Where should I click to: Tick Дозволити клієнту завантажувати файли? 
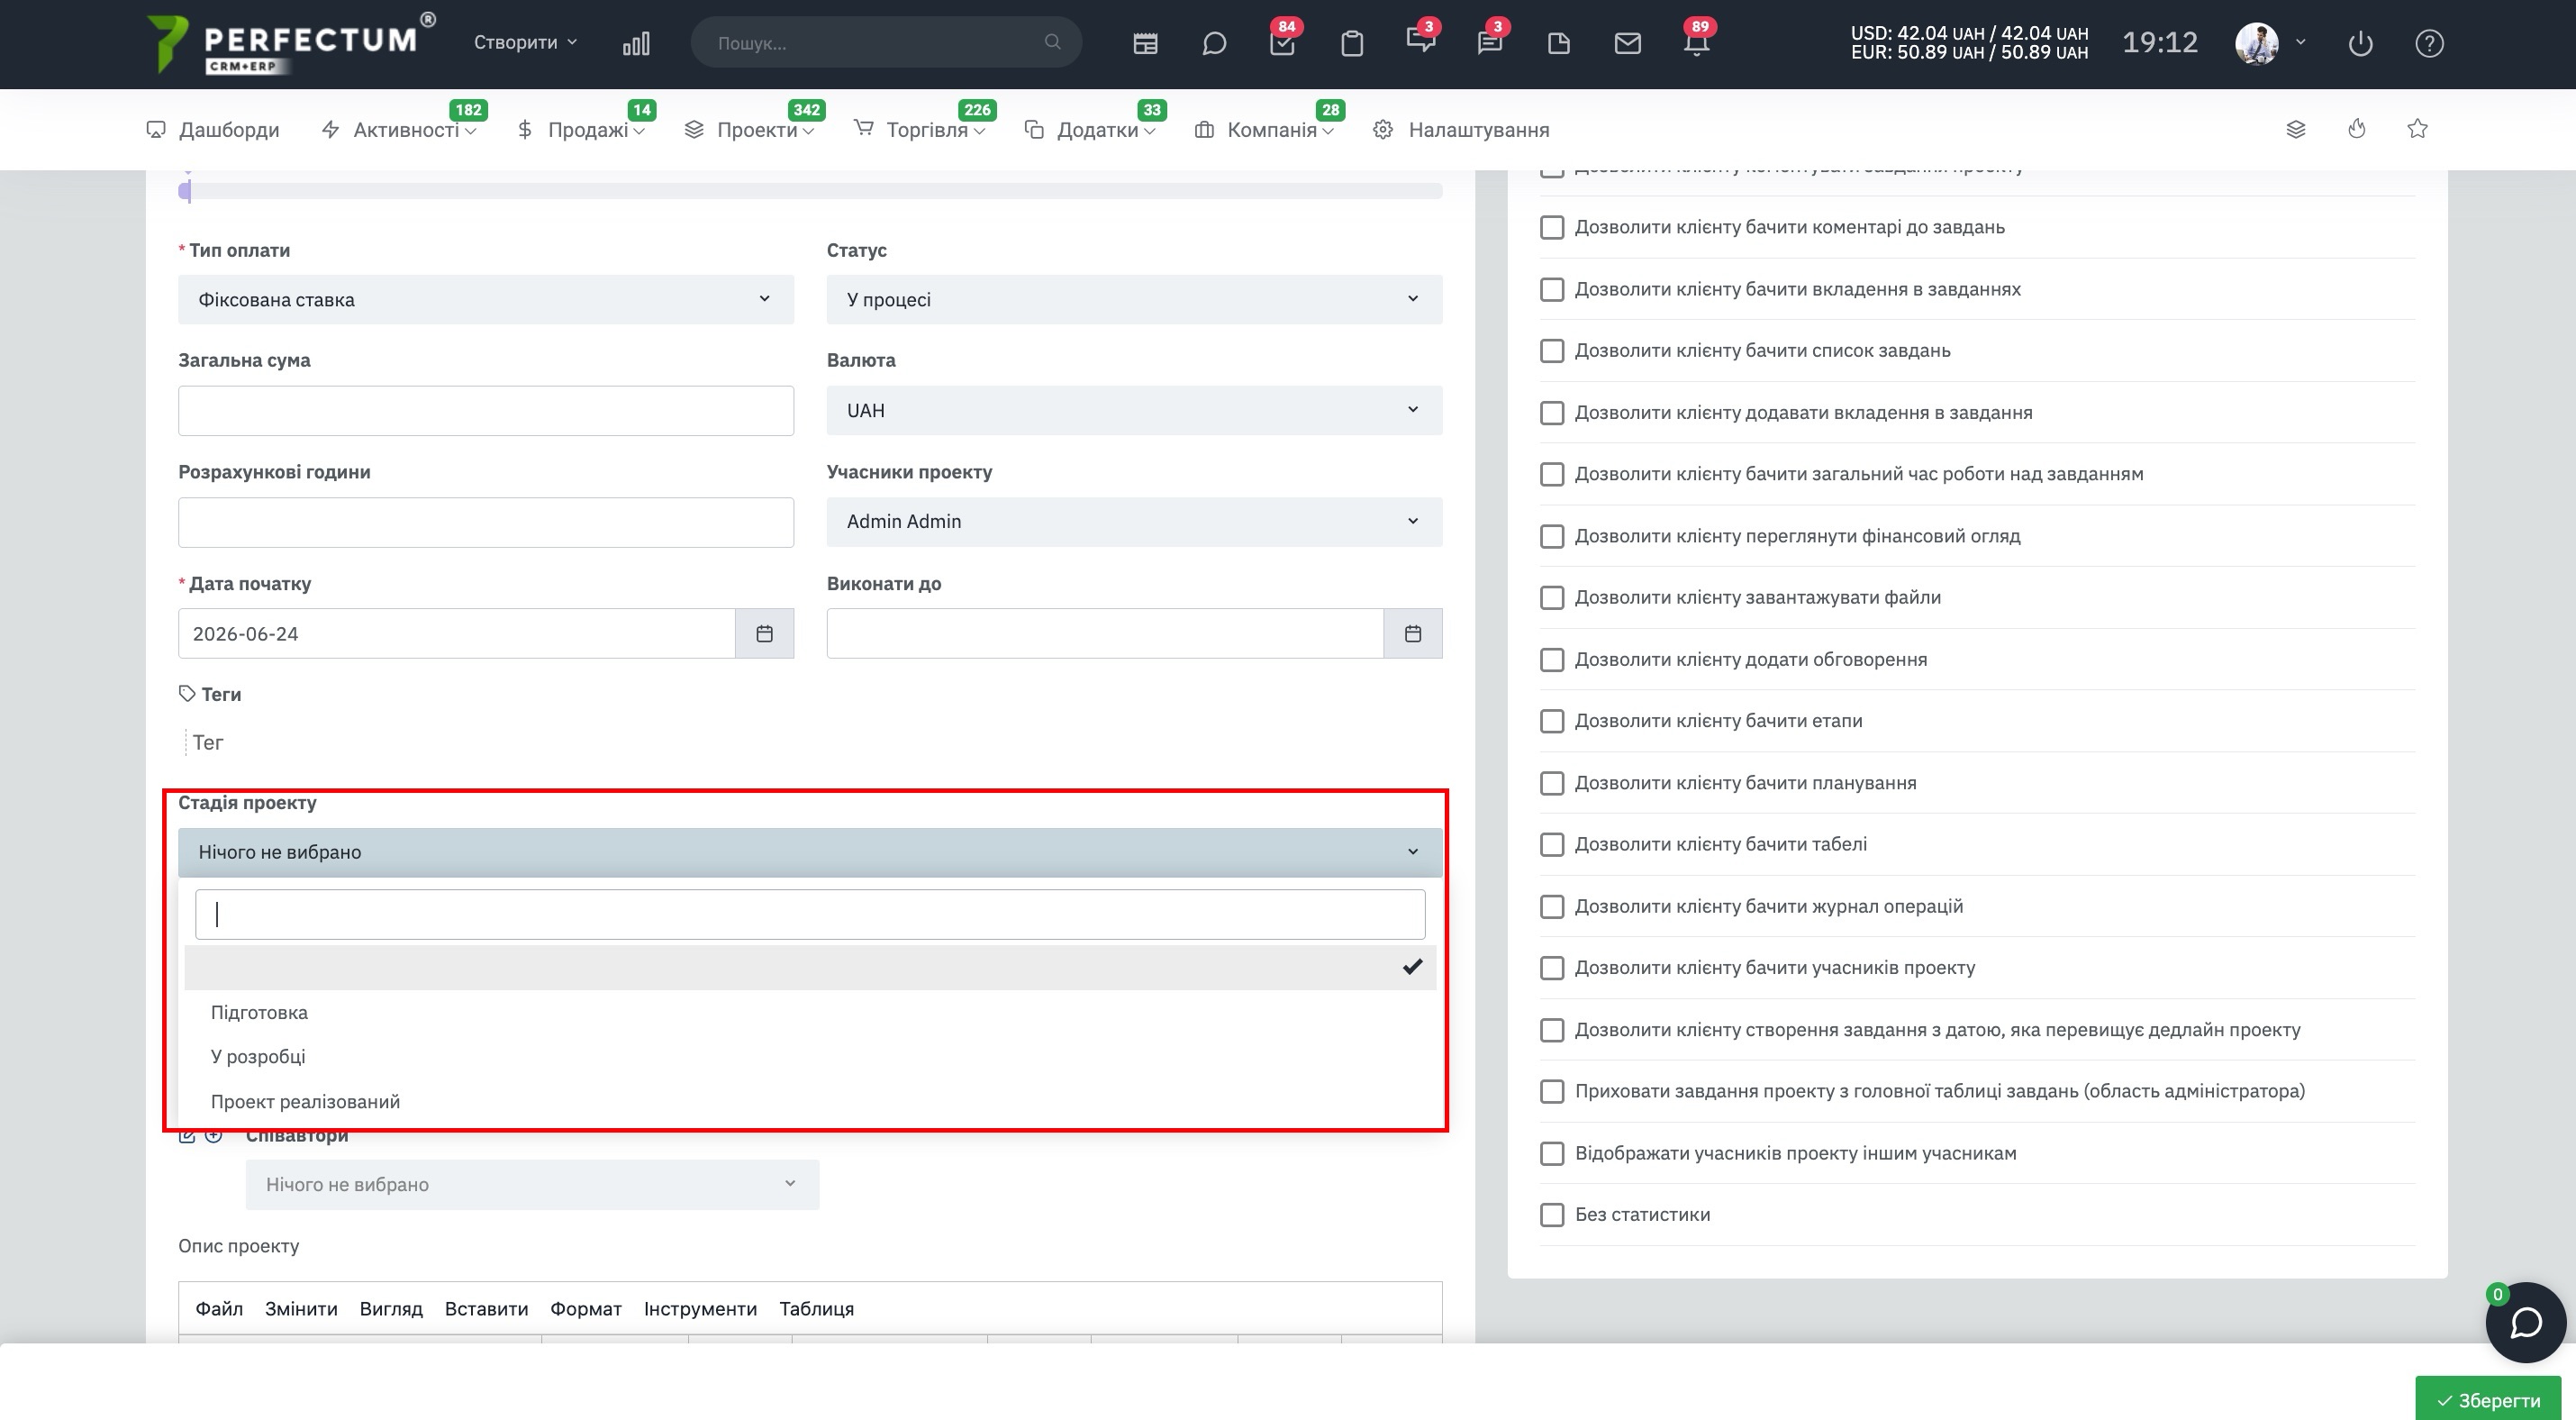click(x=1552, y=597)
